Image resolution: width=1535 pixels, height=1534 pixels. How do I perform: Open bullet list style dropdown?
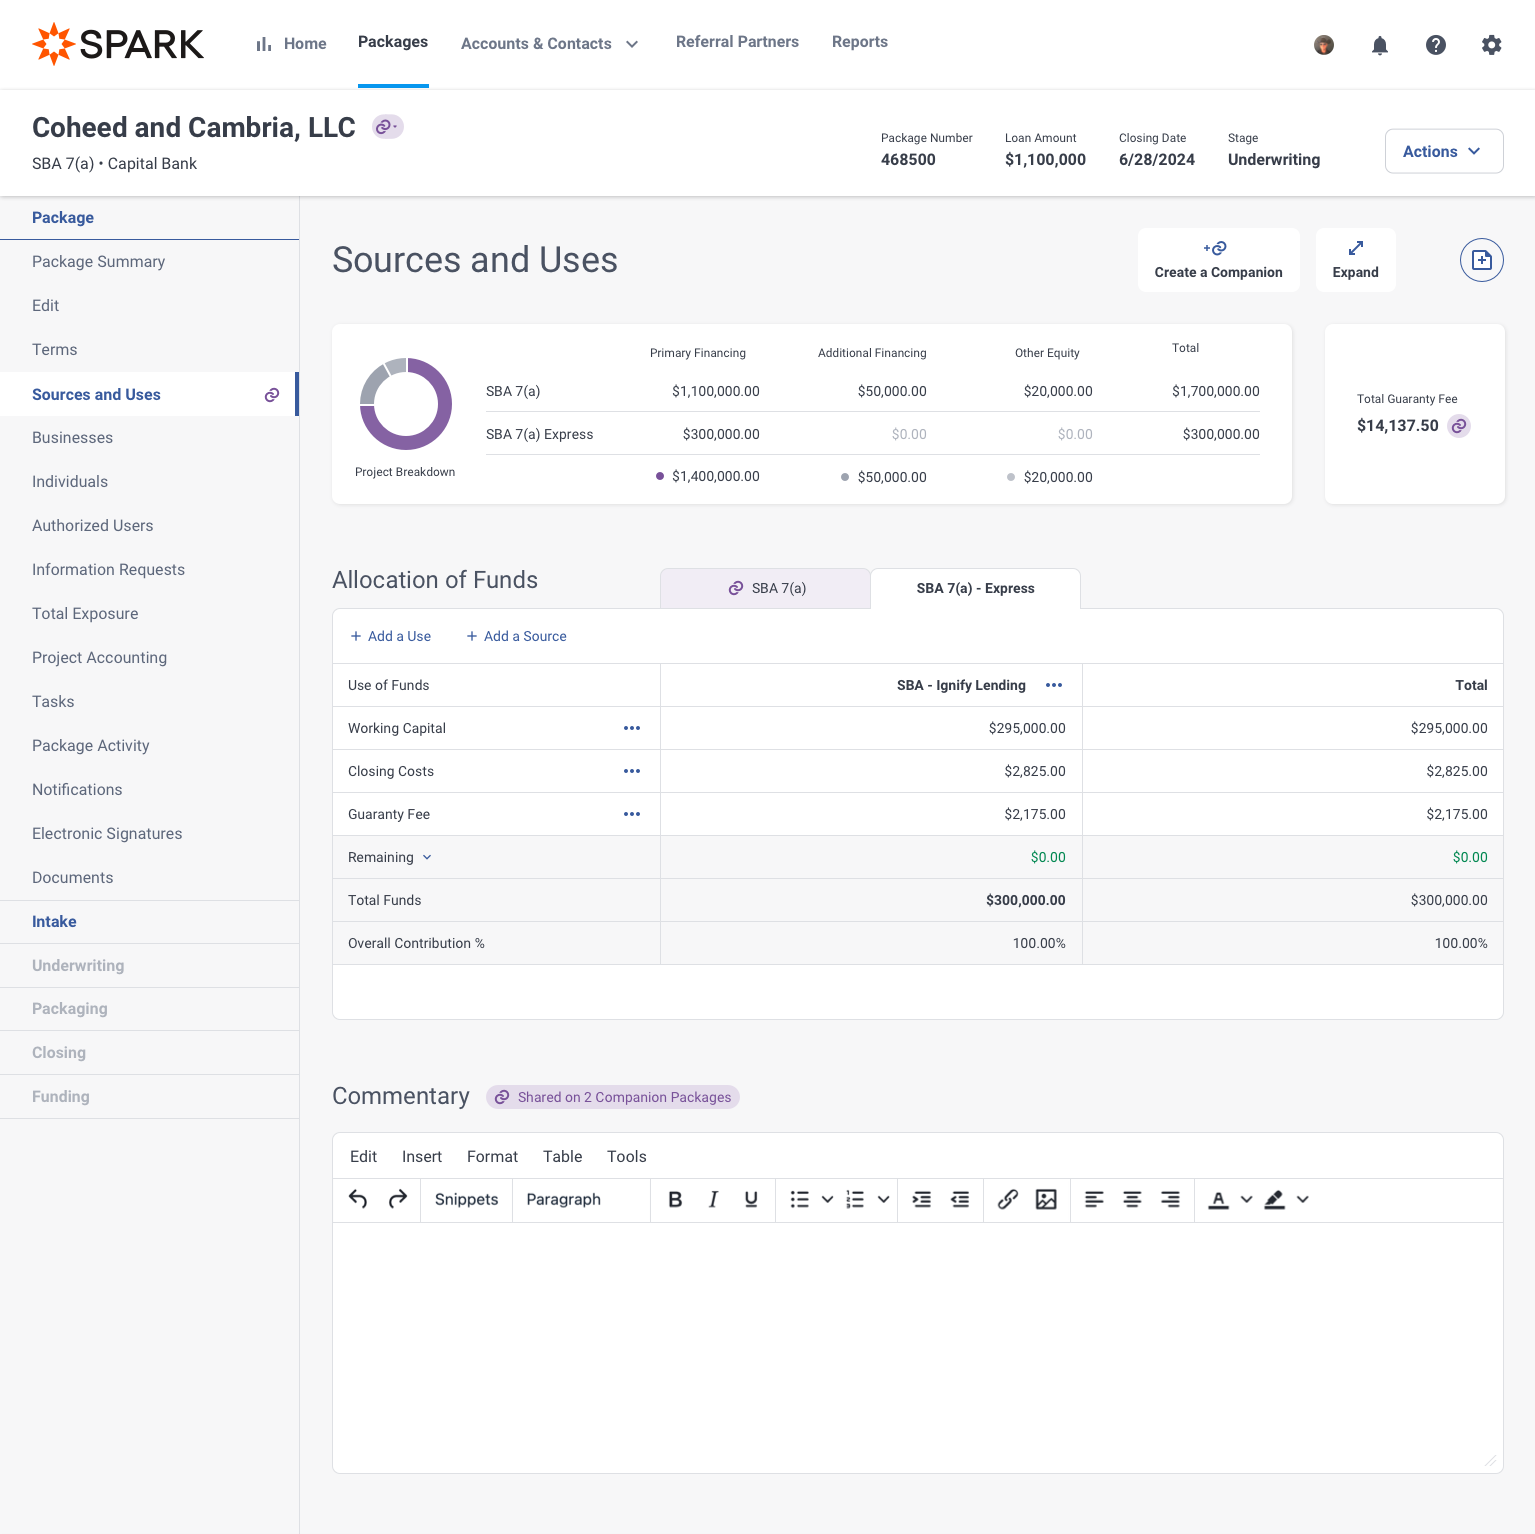[x=827, y=1199]
